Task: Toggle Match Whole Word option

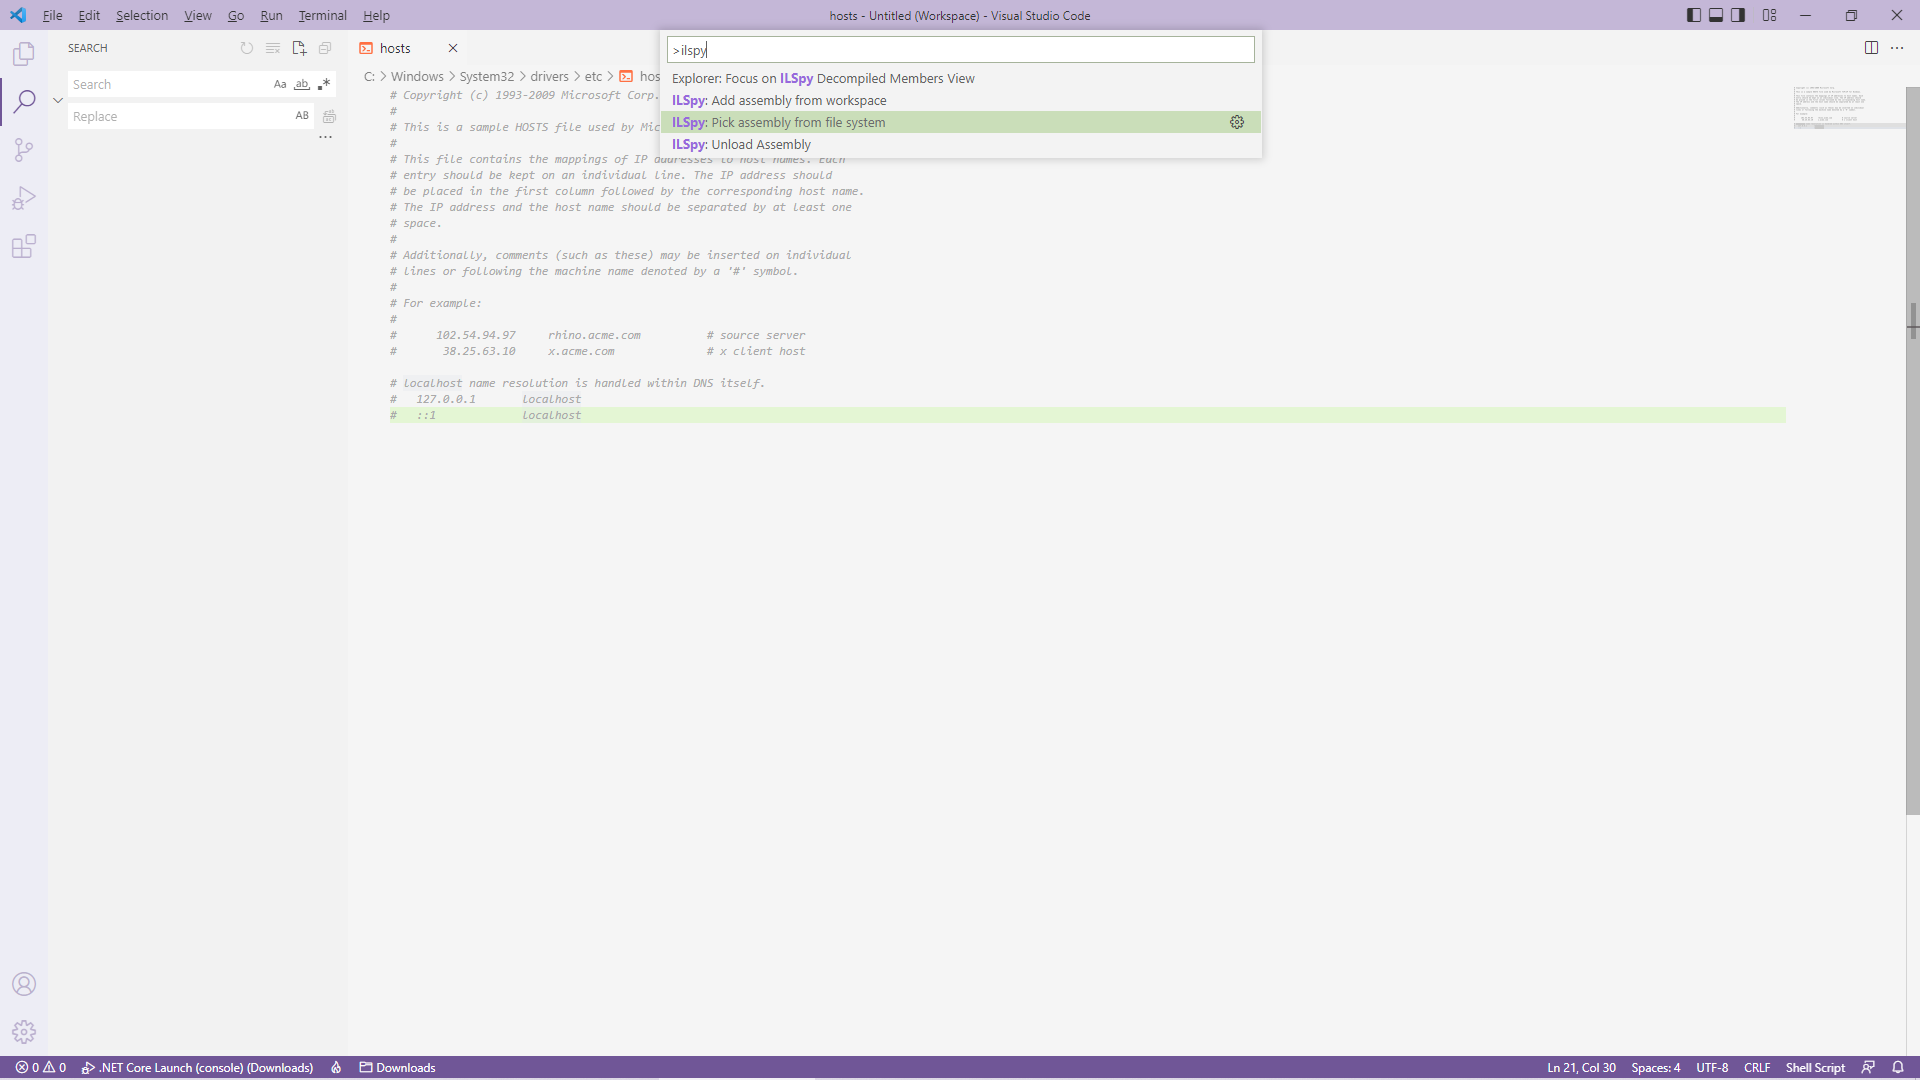Action: (302, 85)
